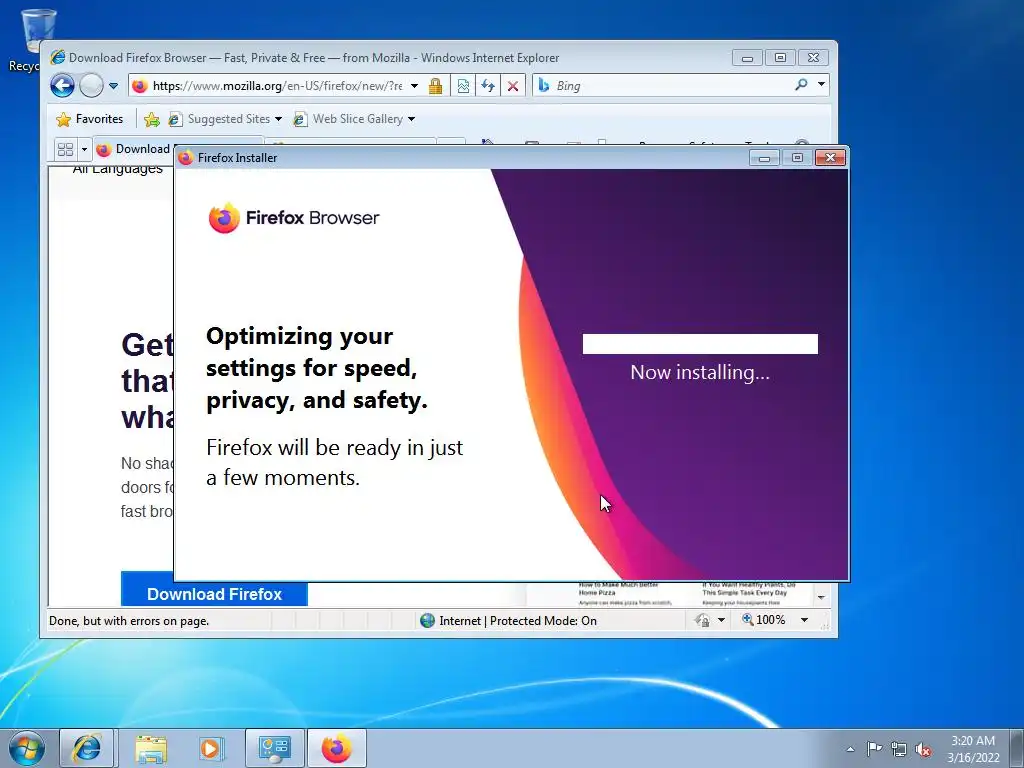Refresh the page with the blue arrows icon

[488, 86]
